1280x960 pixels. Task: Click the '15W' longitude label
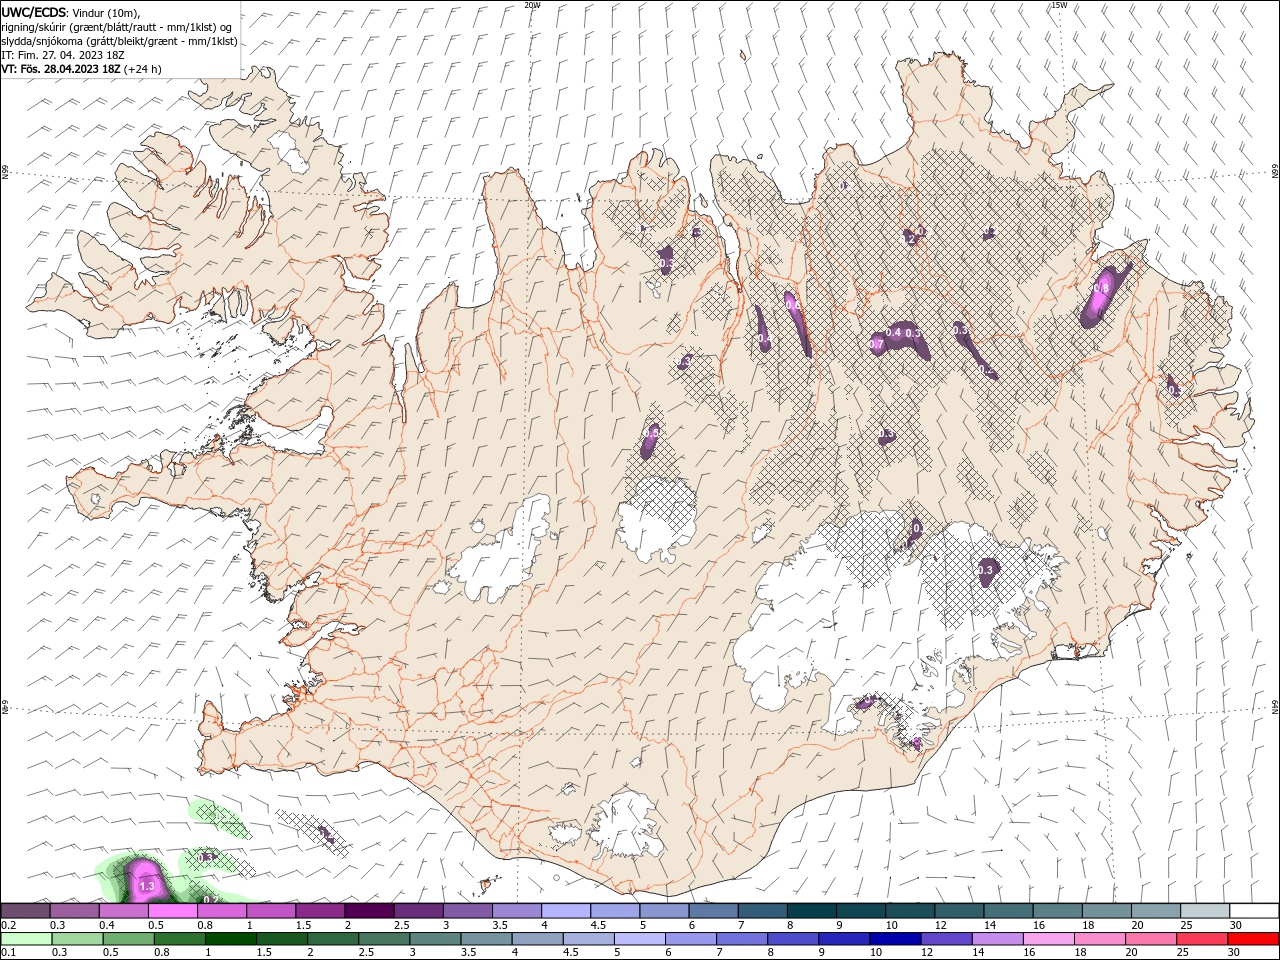pos(1059,5)
